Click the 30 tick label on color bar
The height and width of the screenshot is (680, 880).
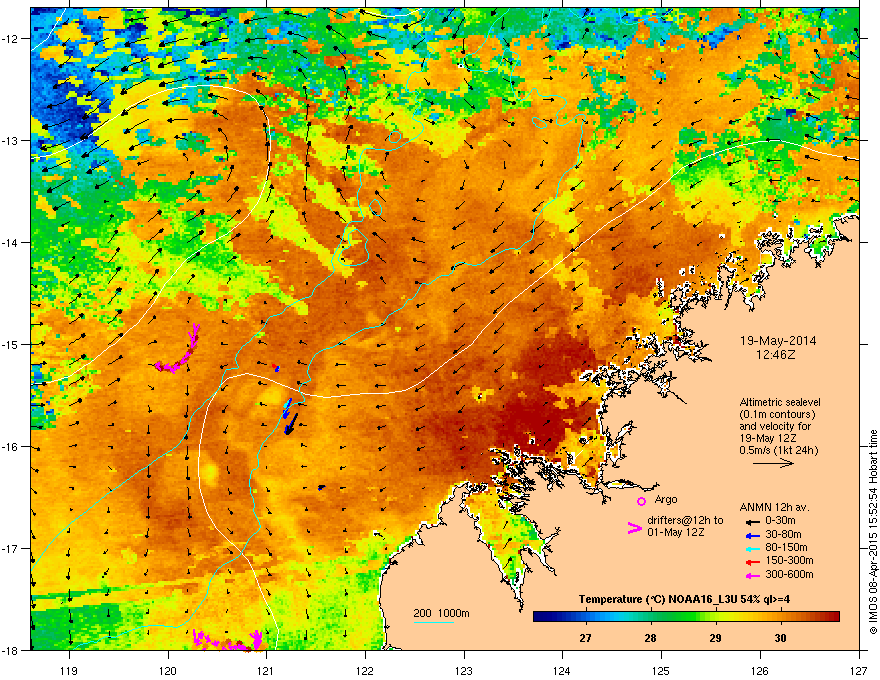coord(780,638)
